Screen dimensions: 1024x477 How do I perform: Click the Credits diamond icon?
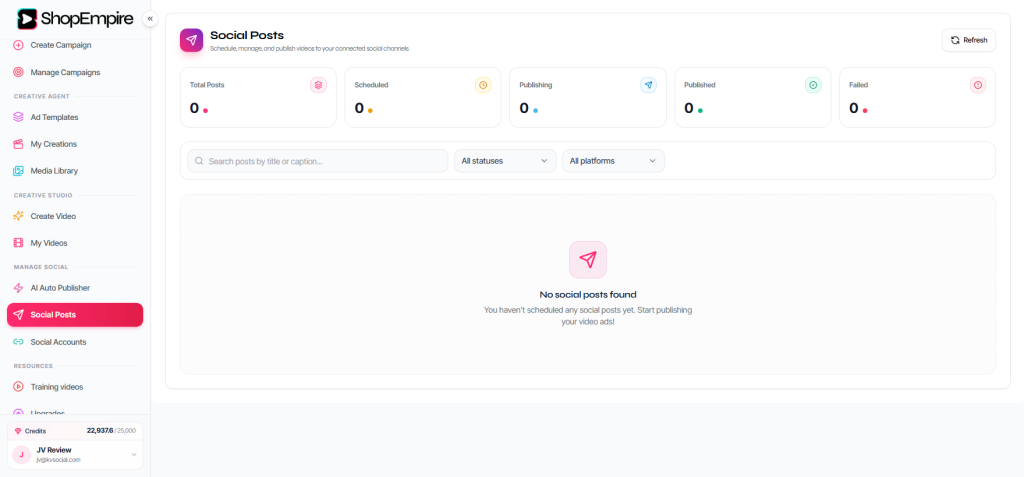[x=18, y=431]
